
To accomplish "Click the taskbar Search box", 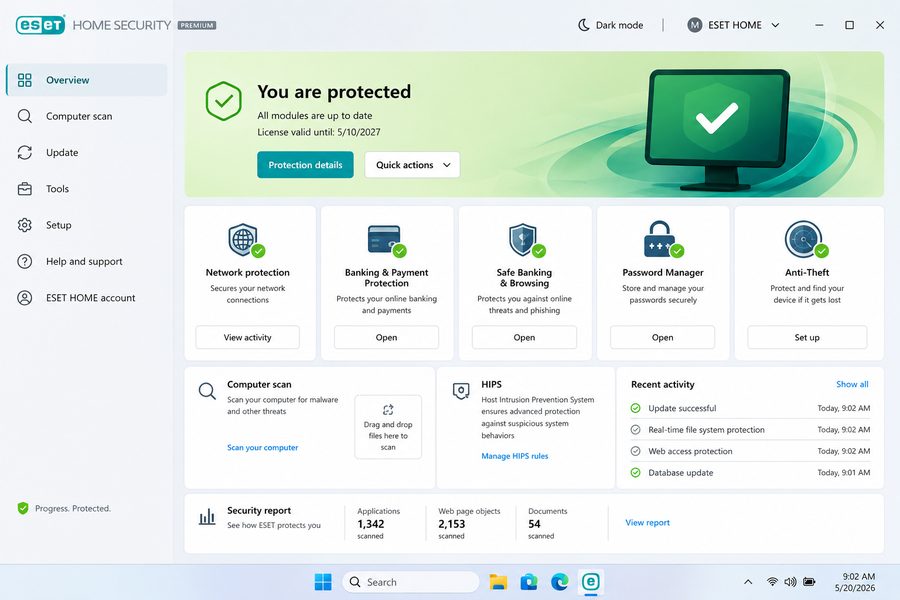I will click(x=411, y=582).
